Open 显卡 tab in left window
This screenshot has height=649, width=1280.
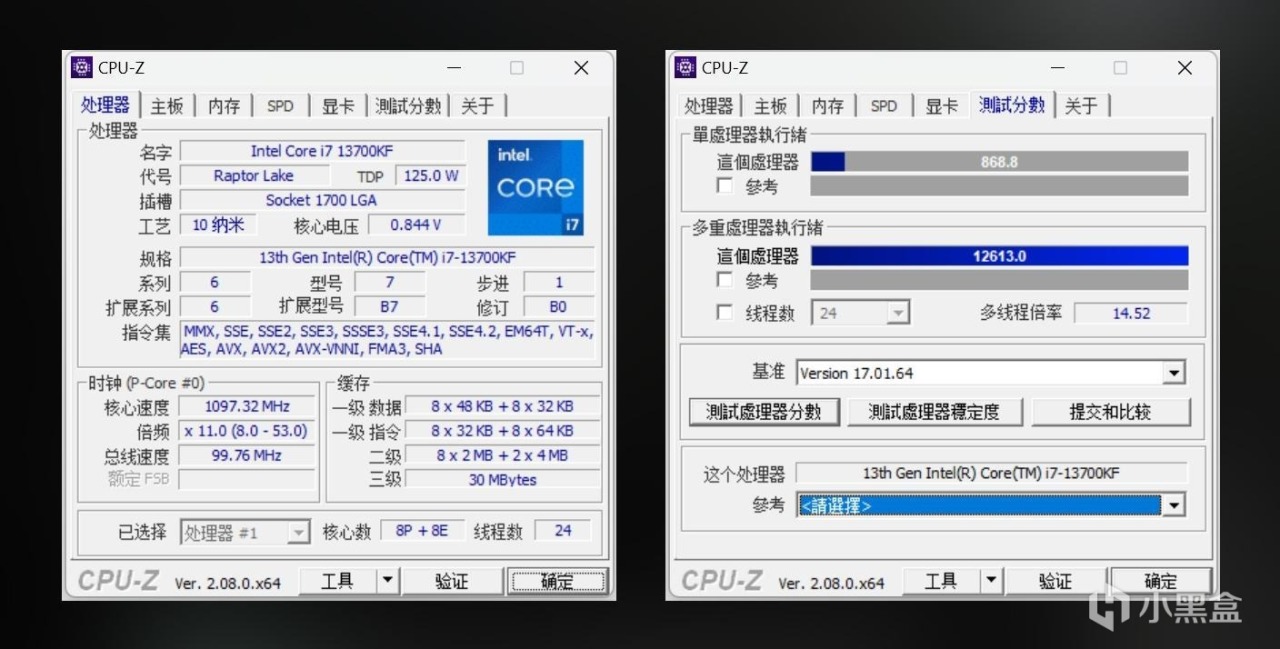pyautogui.click(x=338, y=106)
